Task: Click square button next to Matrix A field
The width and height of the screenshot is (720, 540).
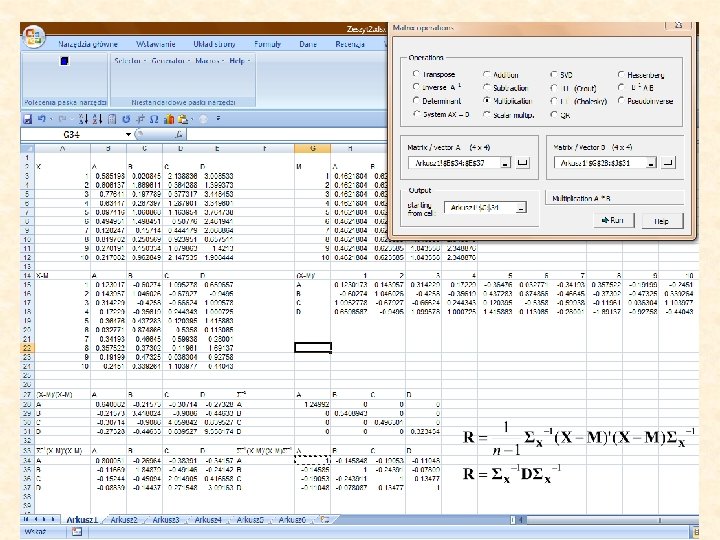Action: pyautogui.click(x=523, y=163)
